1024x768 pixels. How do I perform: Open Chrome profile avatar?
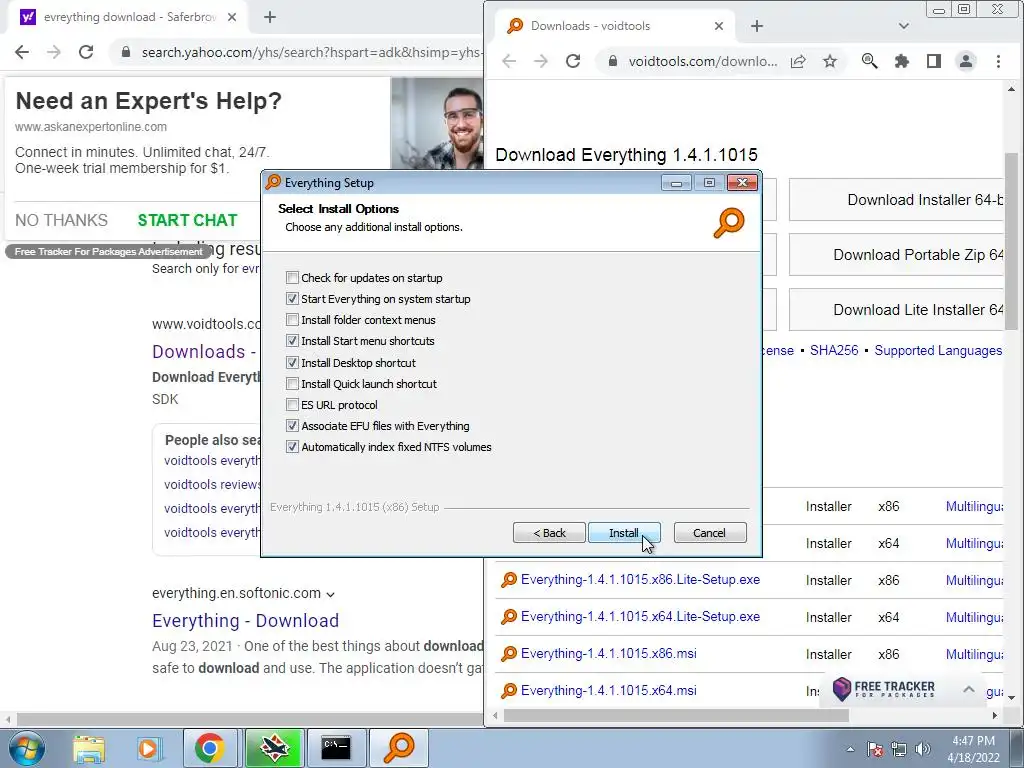tap(966, 61)
